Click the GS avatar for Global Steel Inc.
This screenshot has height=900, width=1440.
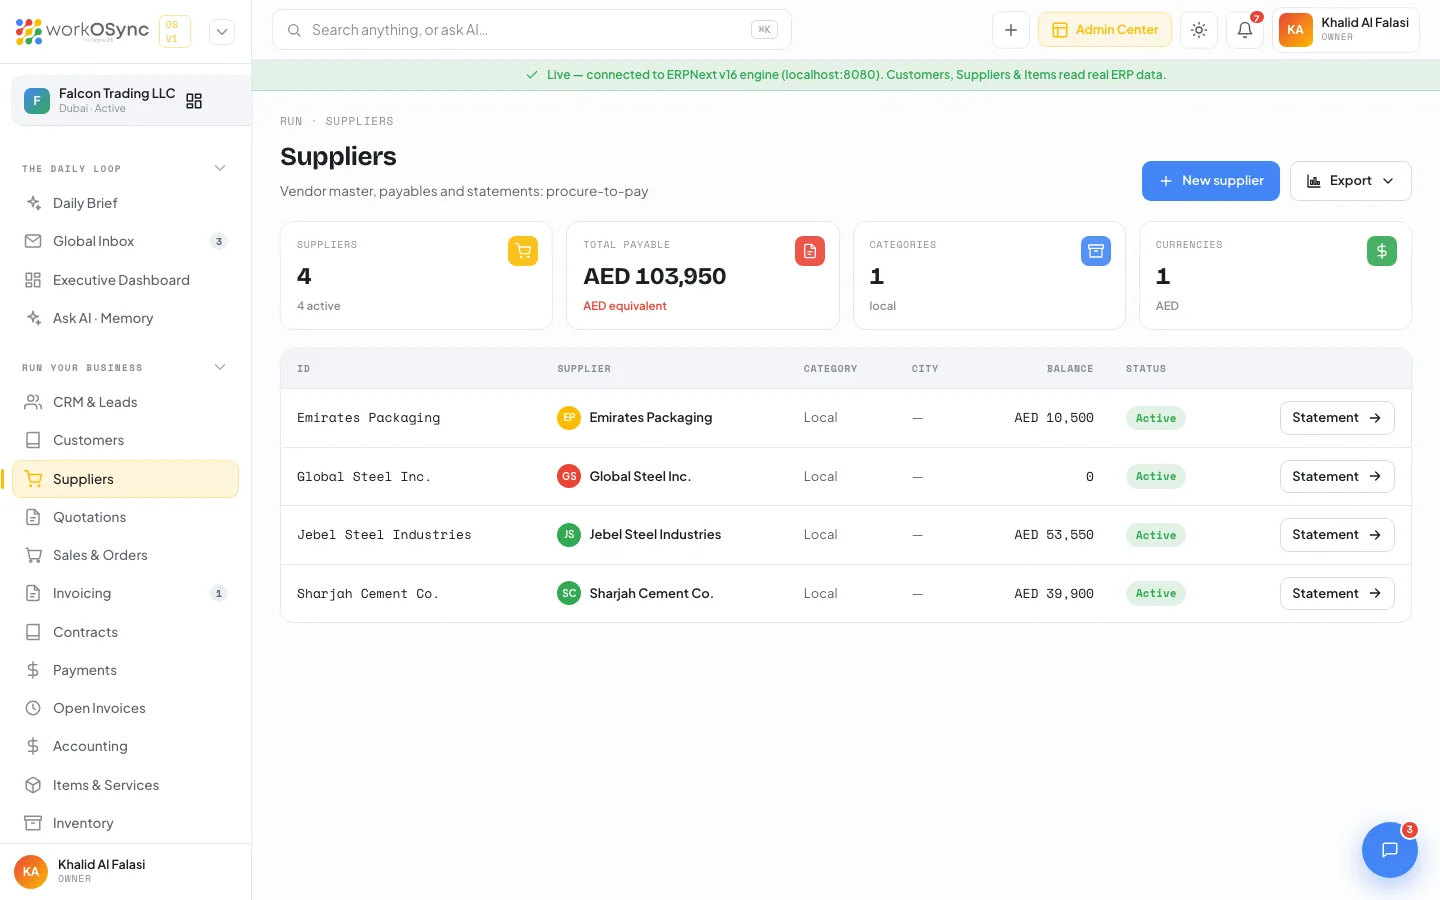[x=569, y=477]
